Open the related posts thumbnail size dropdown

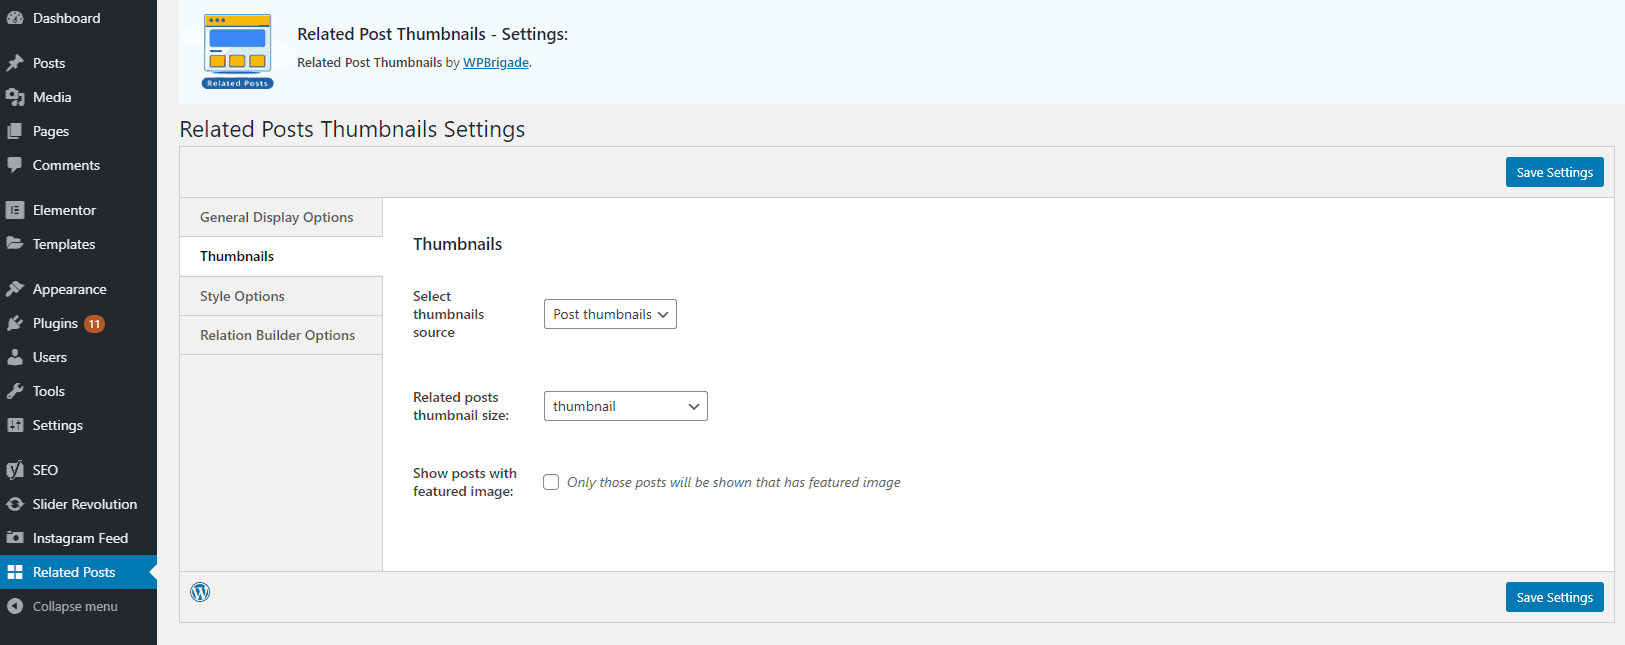[x=626, y=406]
